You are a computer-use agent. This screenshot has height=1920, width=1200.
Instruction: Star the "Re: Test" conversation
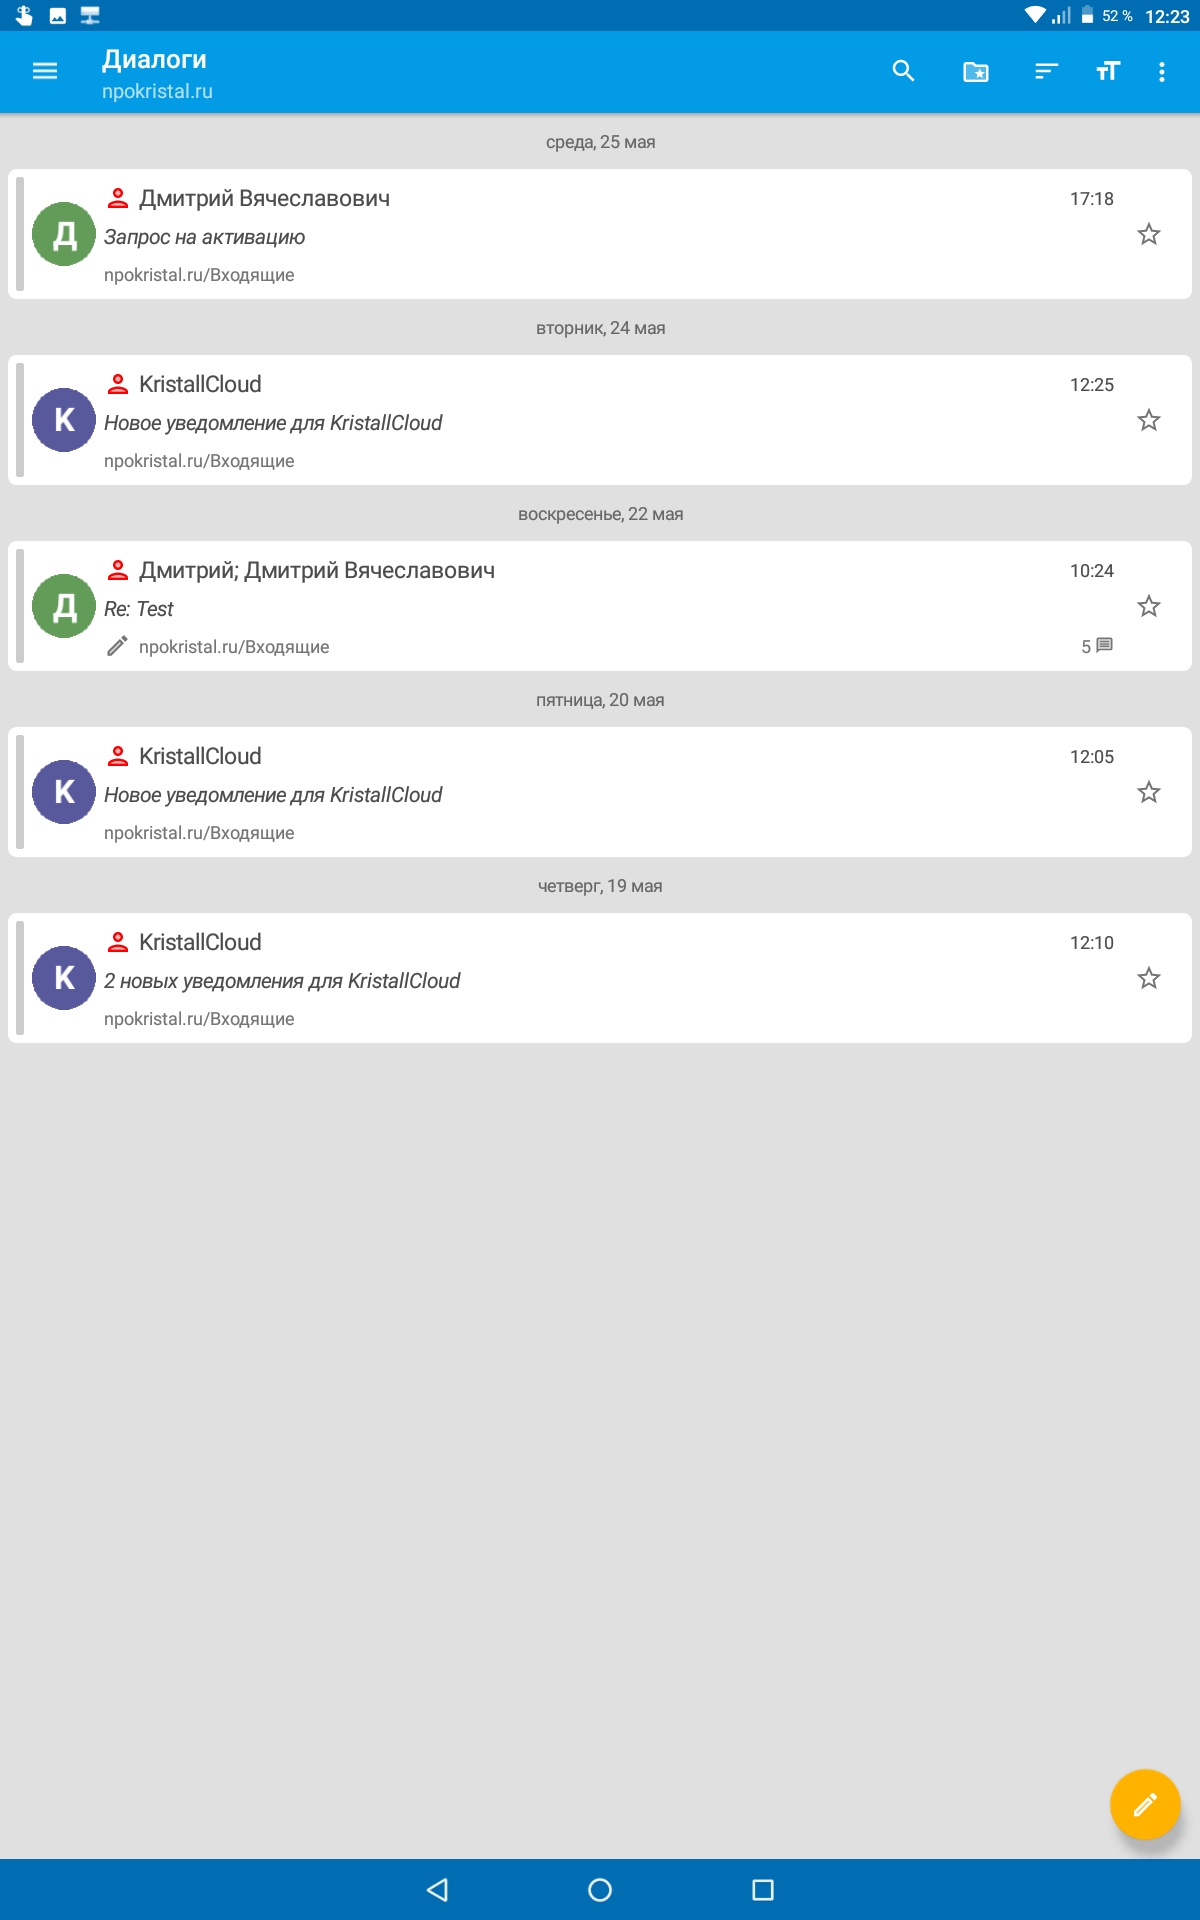(x=1148, y=606)
